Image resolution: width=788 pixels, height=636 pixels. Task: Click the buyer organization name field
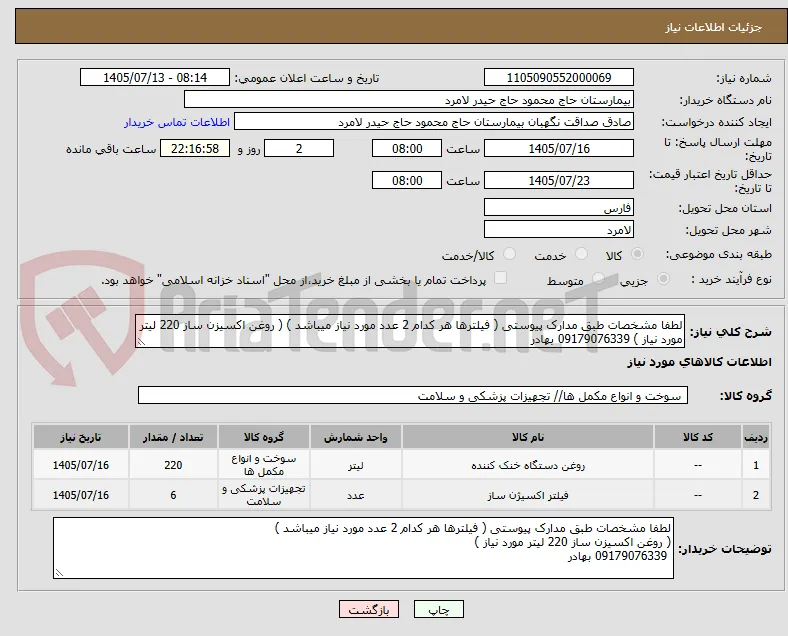[x=409, y=99]
